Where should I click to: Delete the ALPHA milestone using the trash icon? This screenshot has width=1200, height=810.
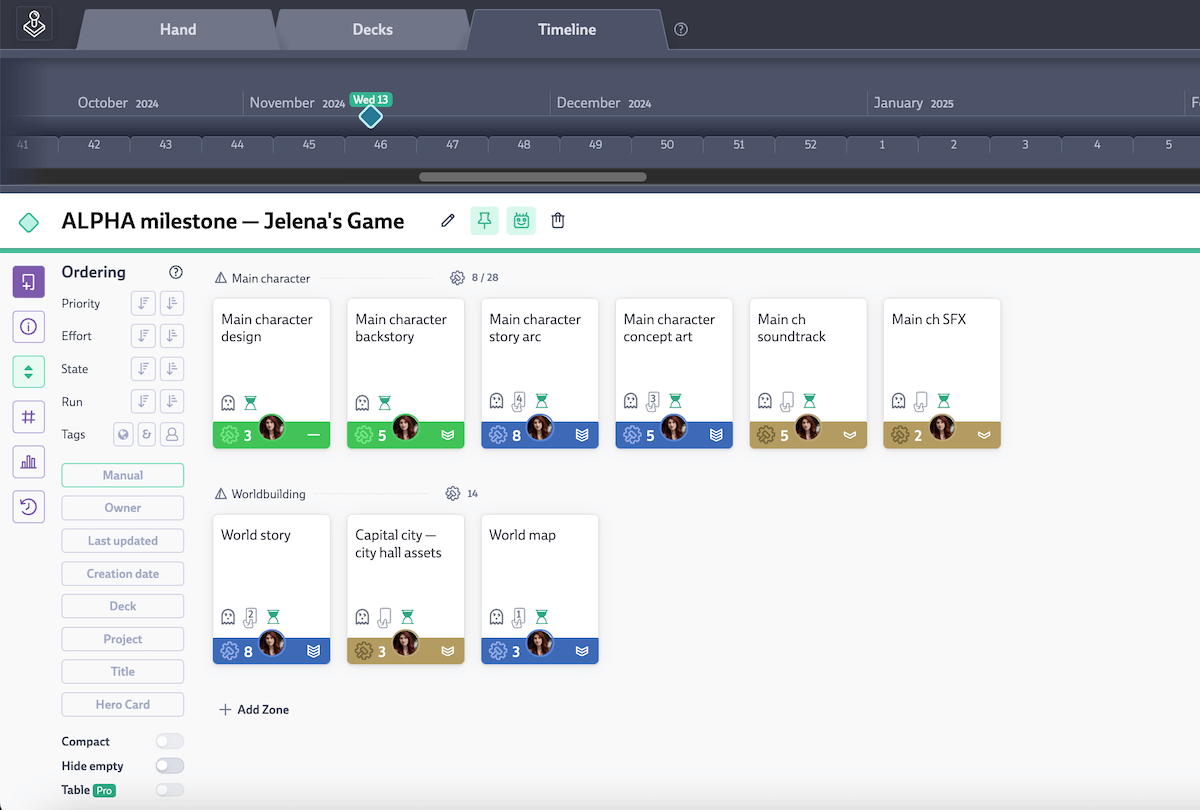pyautogui.click(x=557, y=220)
